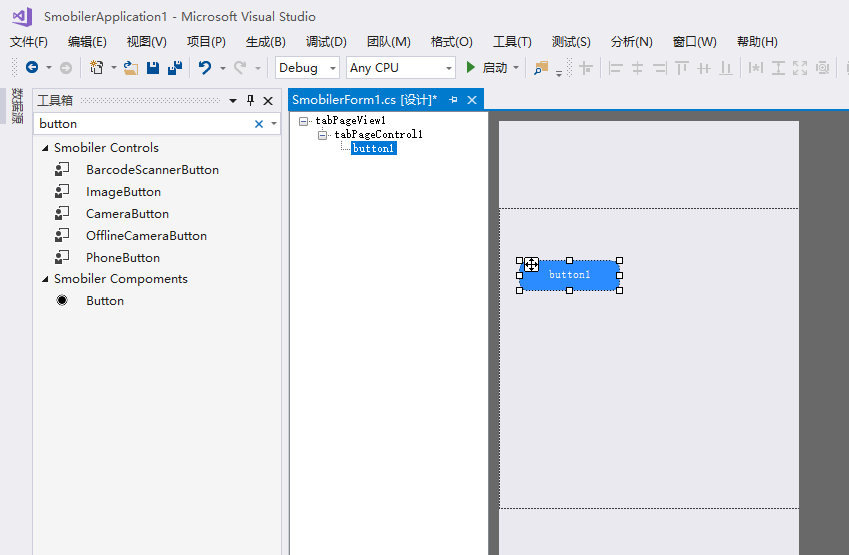Open the 窗口(W) menu
Viewport: 849px width, 555px height.
(695, 42)
